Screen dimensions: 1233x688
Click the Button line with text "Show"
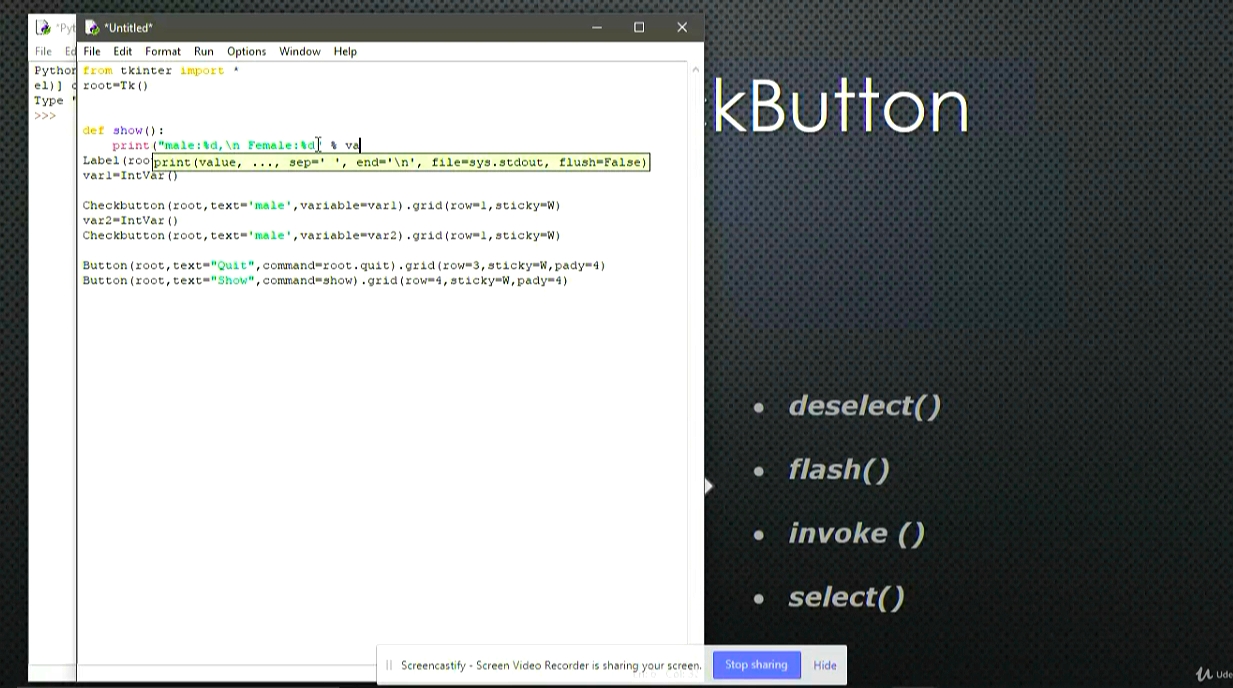point(325,281)
